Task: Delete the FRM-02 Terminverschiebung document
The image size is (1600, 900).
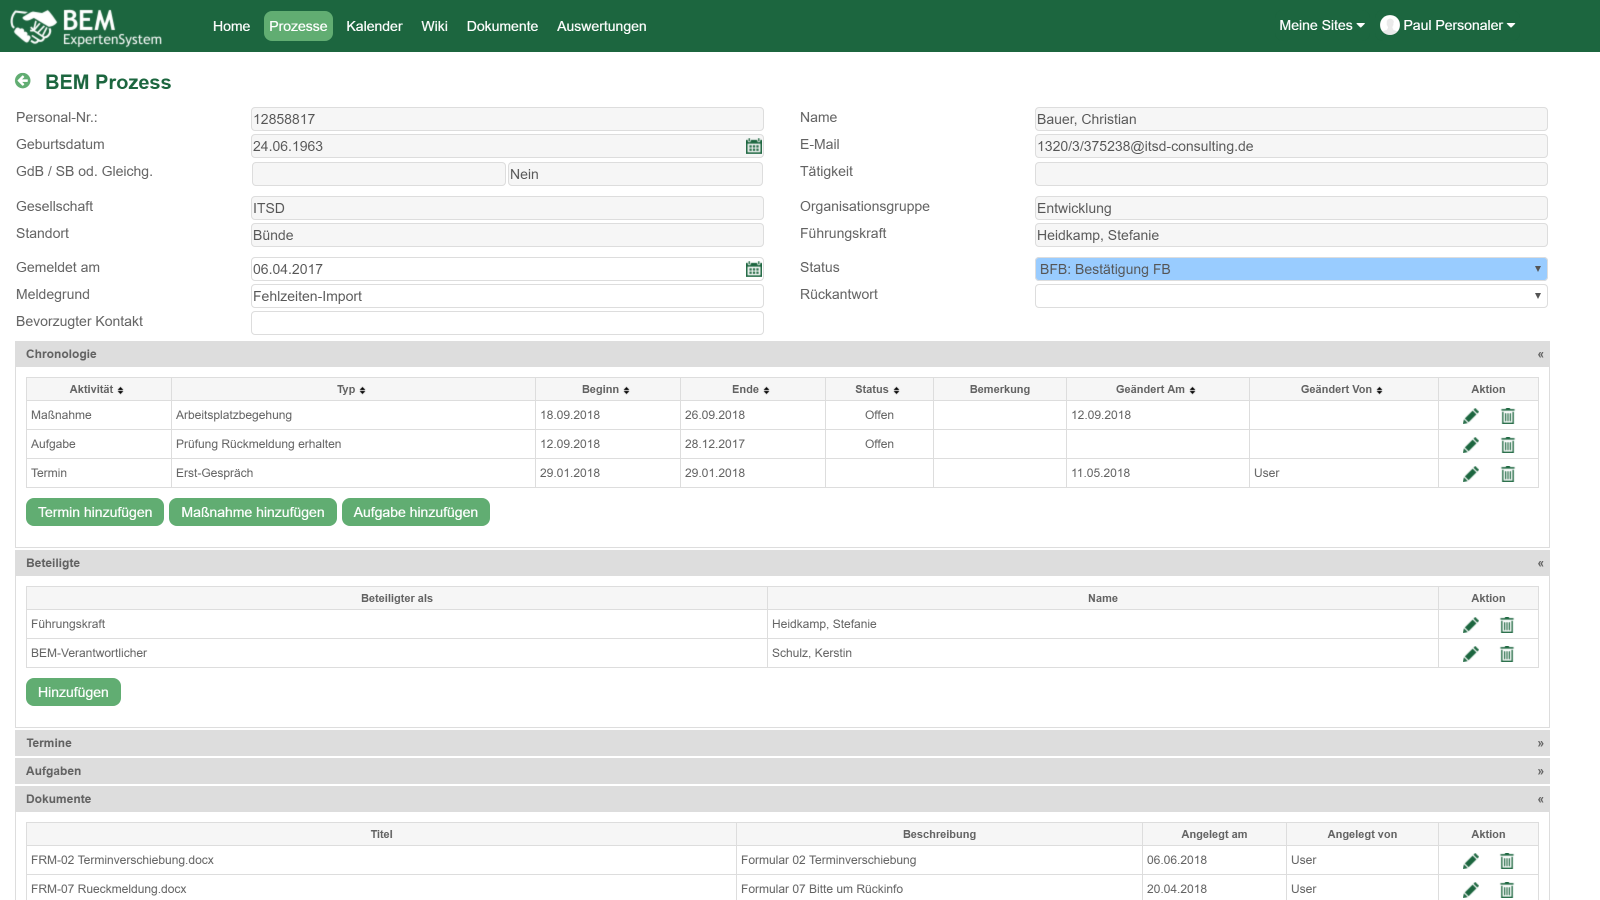Action: point(1507,861)
